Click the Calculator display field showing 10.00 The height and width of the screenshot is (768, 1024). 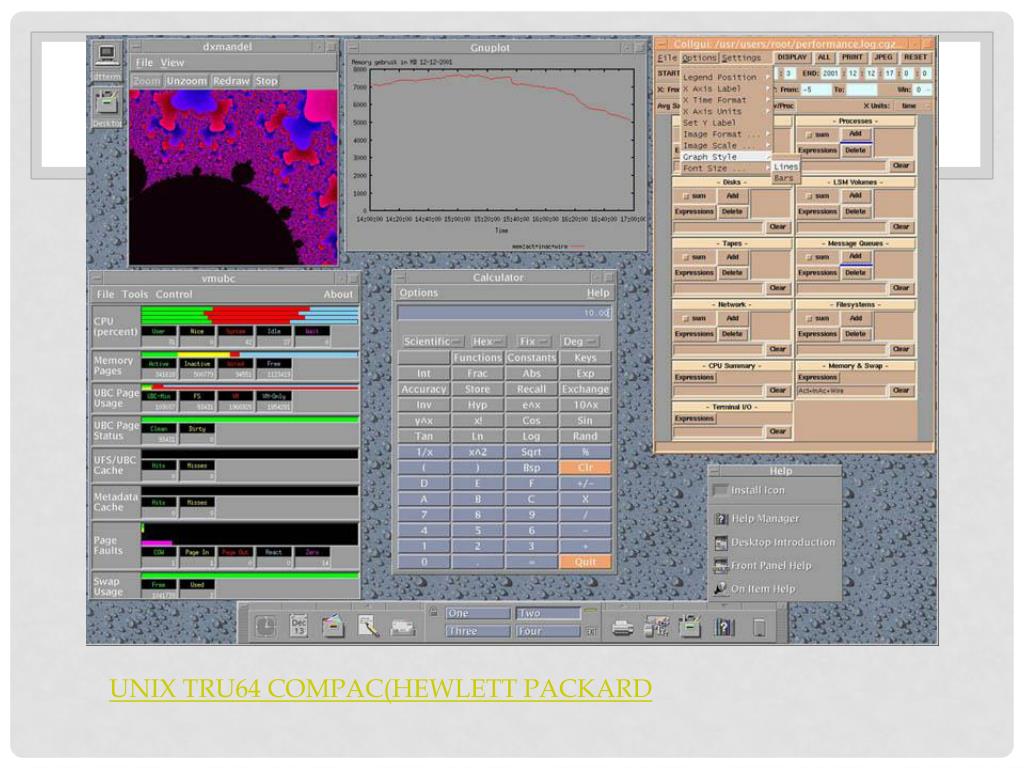pos(504,313)
